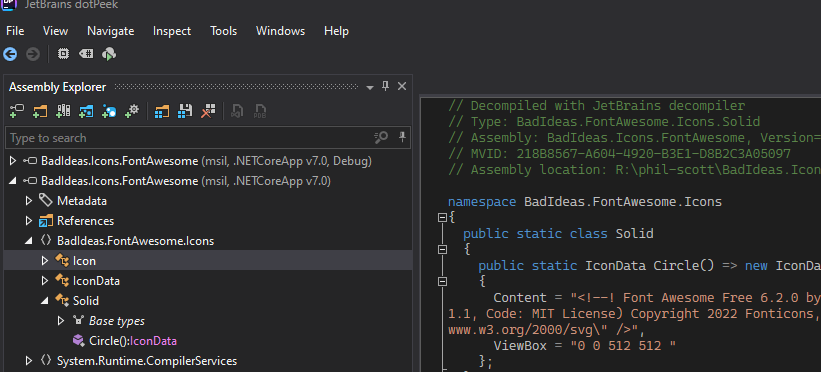
Task: Select the BadIdeas.Icons.FontAwesome .NETCoreApp v7.0 row
Action: [x=208, y=181]
